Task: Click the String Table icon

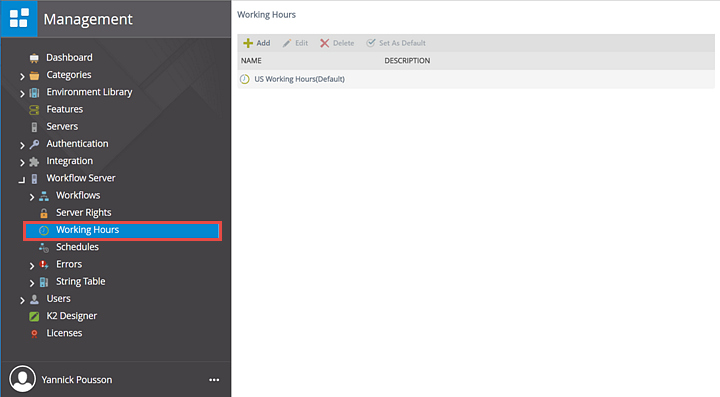Action: (x=44, y=282)
